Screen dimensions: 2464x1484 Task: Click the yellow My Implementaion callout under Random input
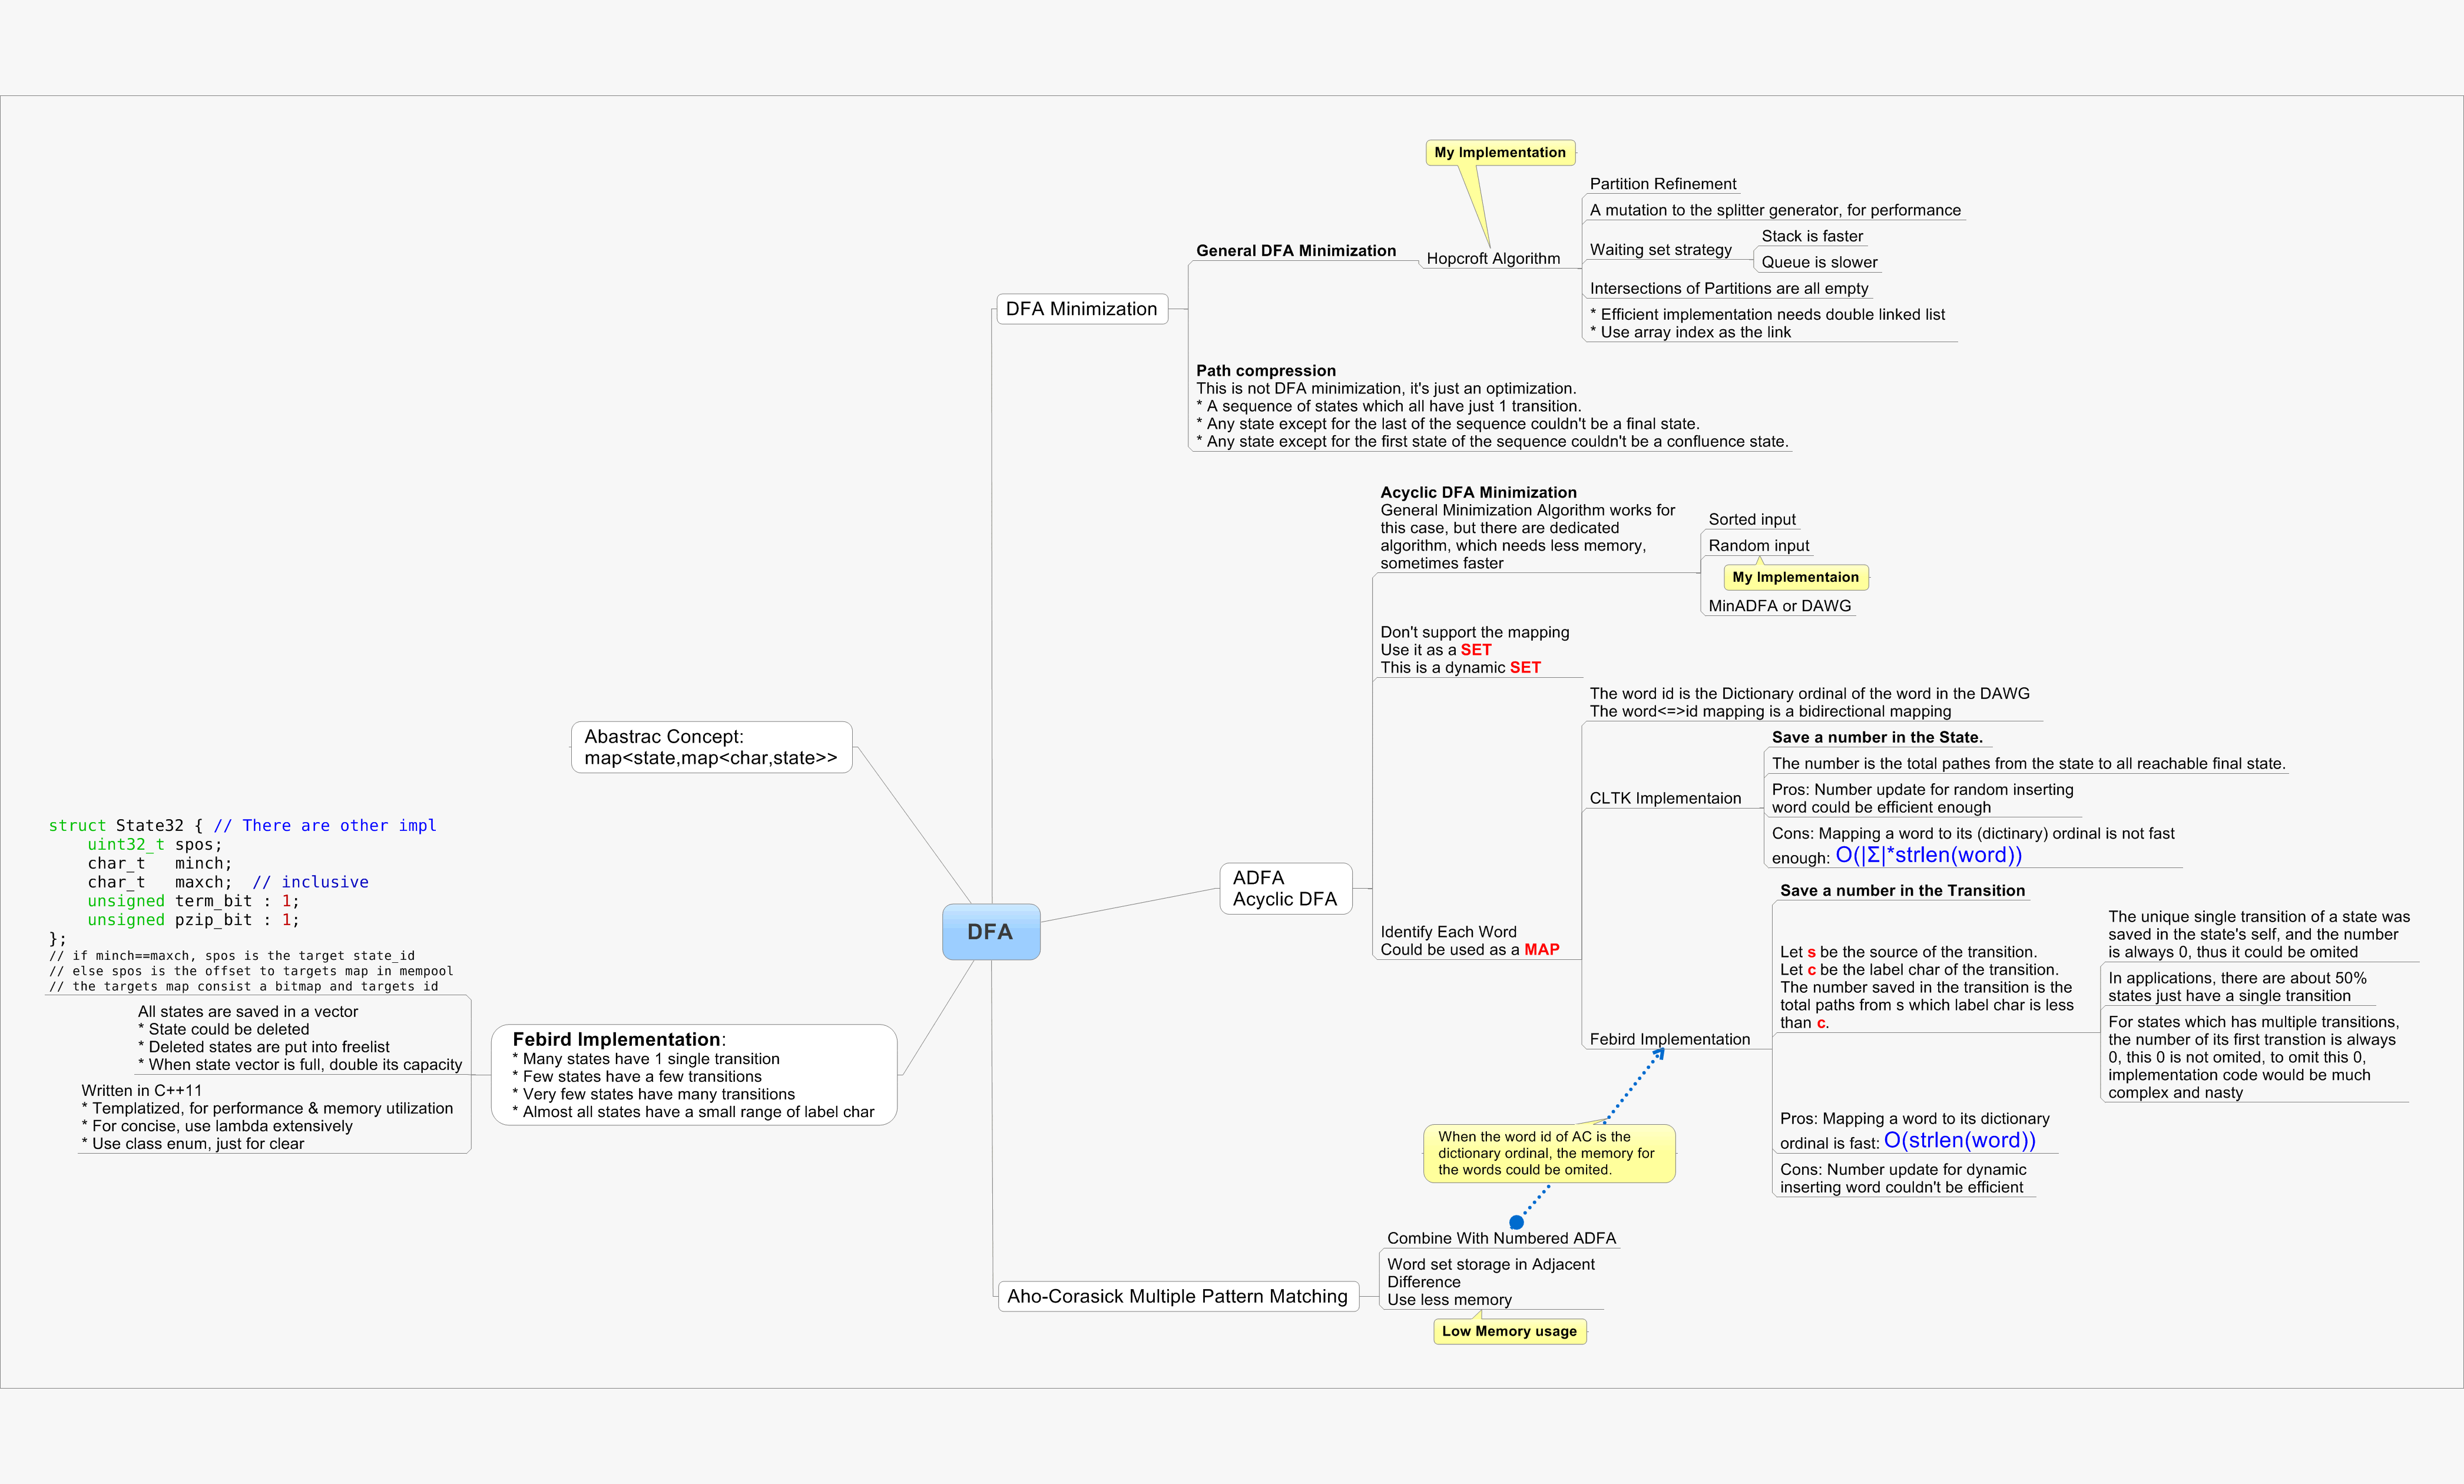click(x=1795, y=577)
